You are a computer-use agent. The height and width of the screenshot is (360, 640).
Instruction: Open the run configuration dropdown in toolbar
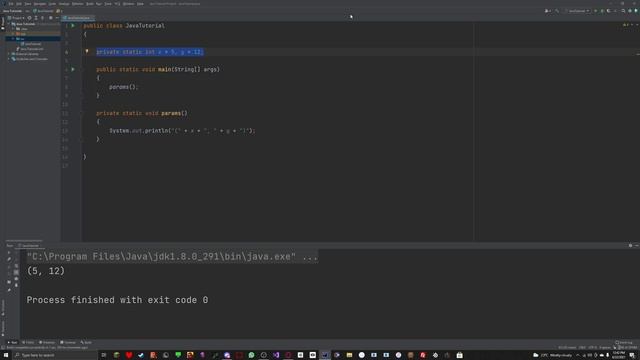[577, 11]
